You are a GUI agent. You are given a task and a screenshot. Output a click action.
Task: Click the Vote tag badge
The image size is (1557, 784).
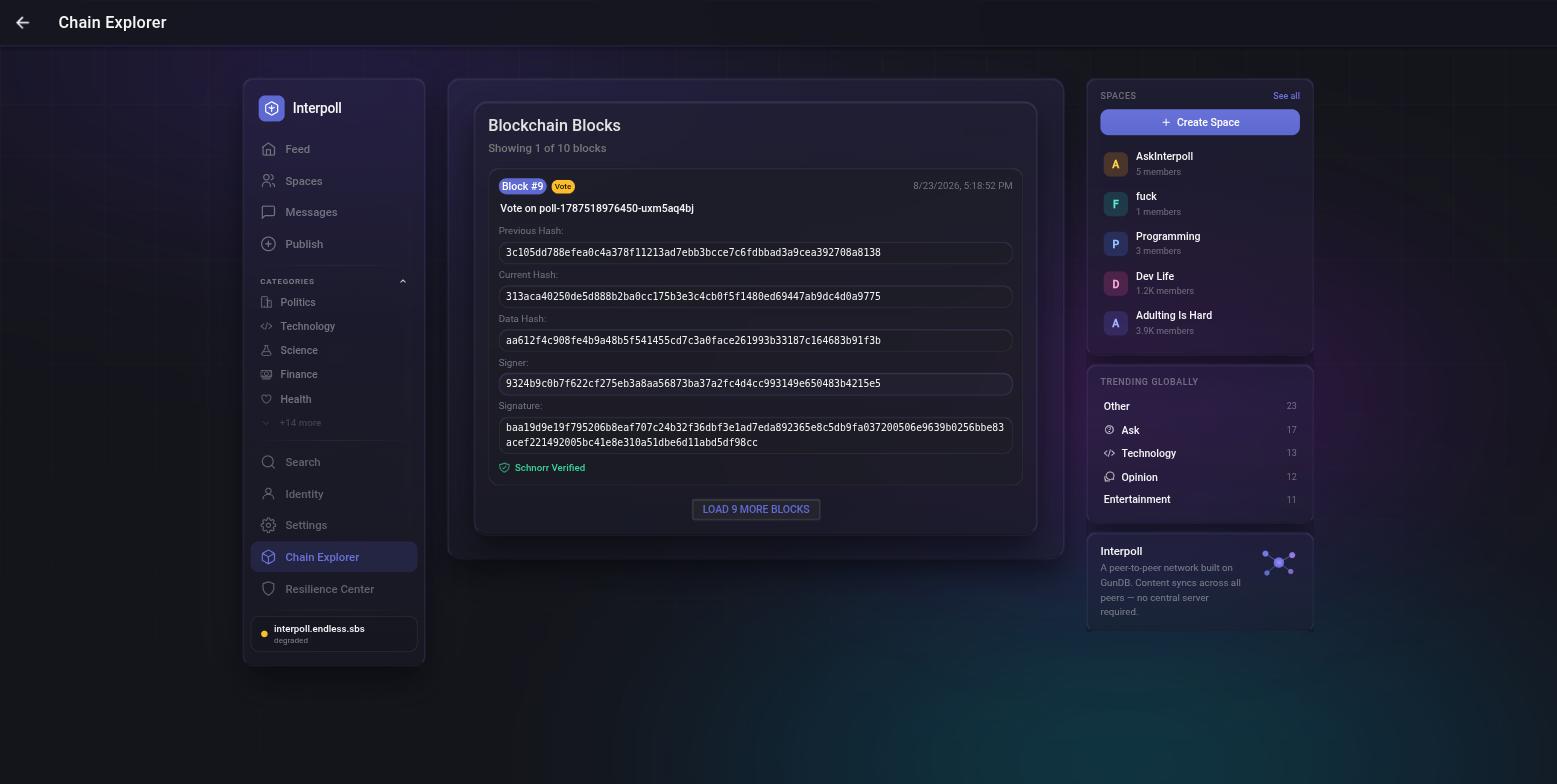(x=563, y=186)
